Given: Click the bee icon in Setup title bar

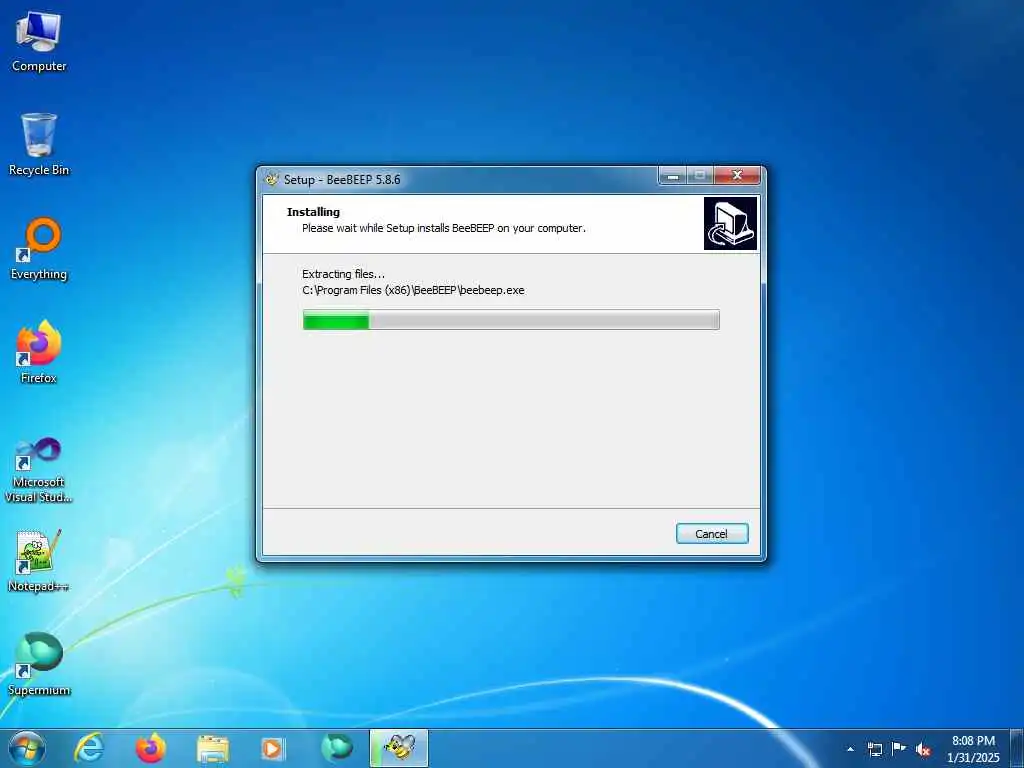Looking at the screenshot, I should [272, 178].
